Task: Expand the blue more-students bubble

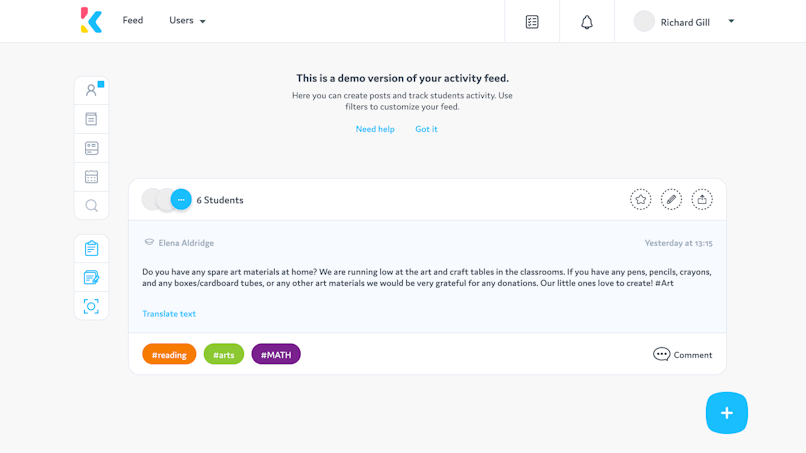Action: (181, 200)
